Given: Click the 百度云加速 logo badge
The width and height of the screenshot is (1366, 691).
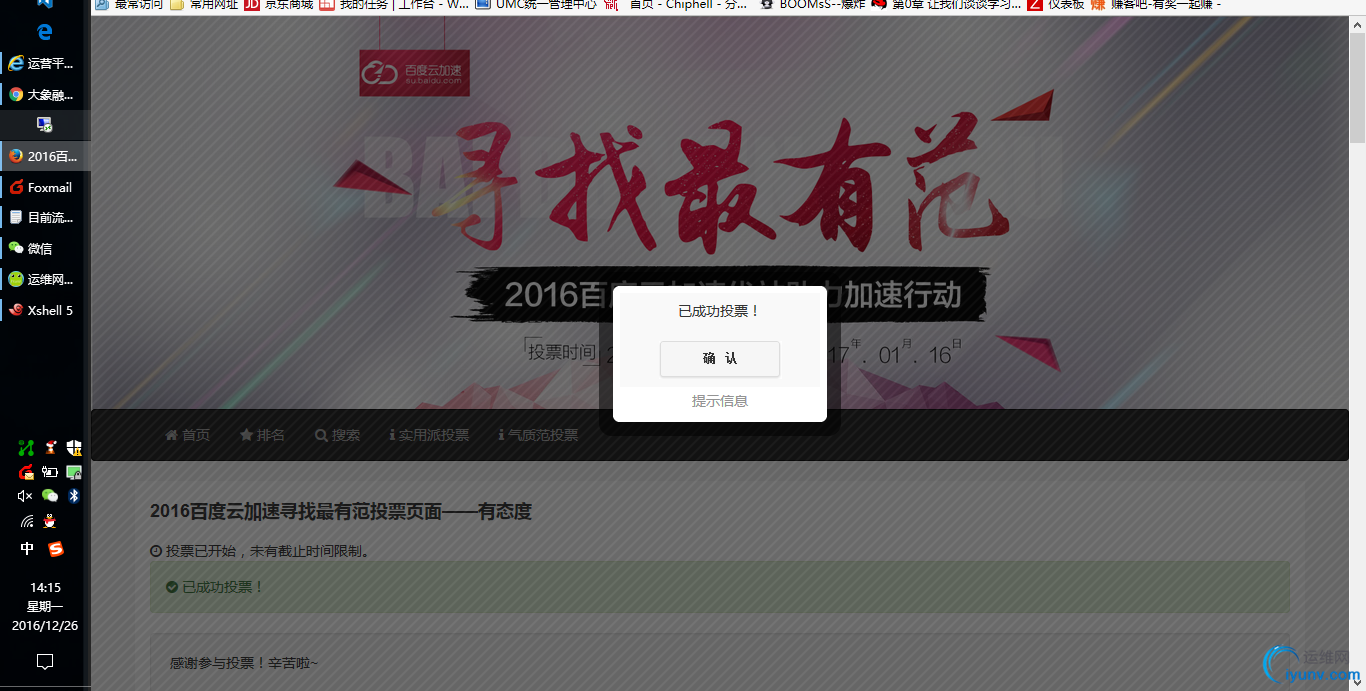Looking at the screenshot, I should (x=414, y=73).
